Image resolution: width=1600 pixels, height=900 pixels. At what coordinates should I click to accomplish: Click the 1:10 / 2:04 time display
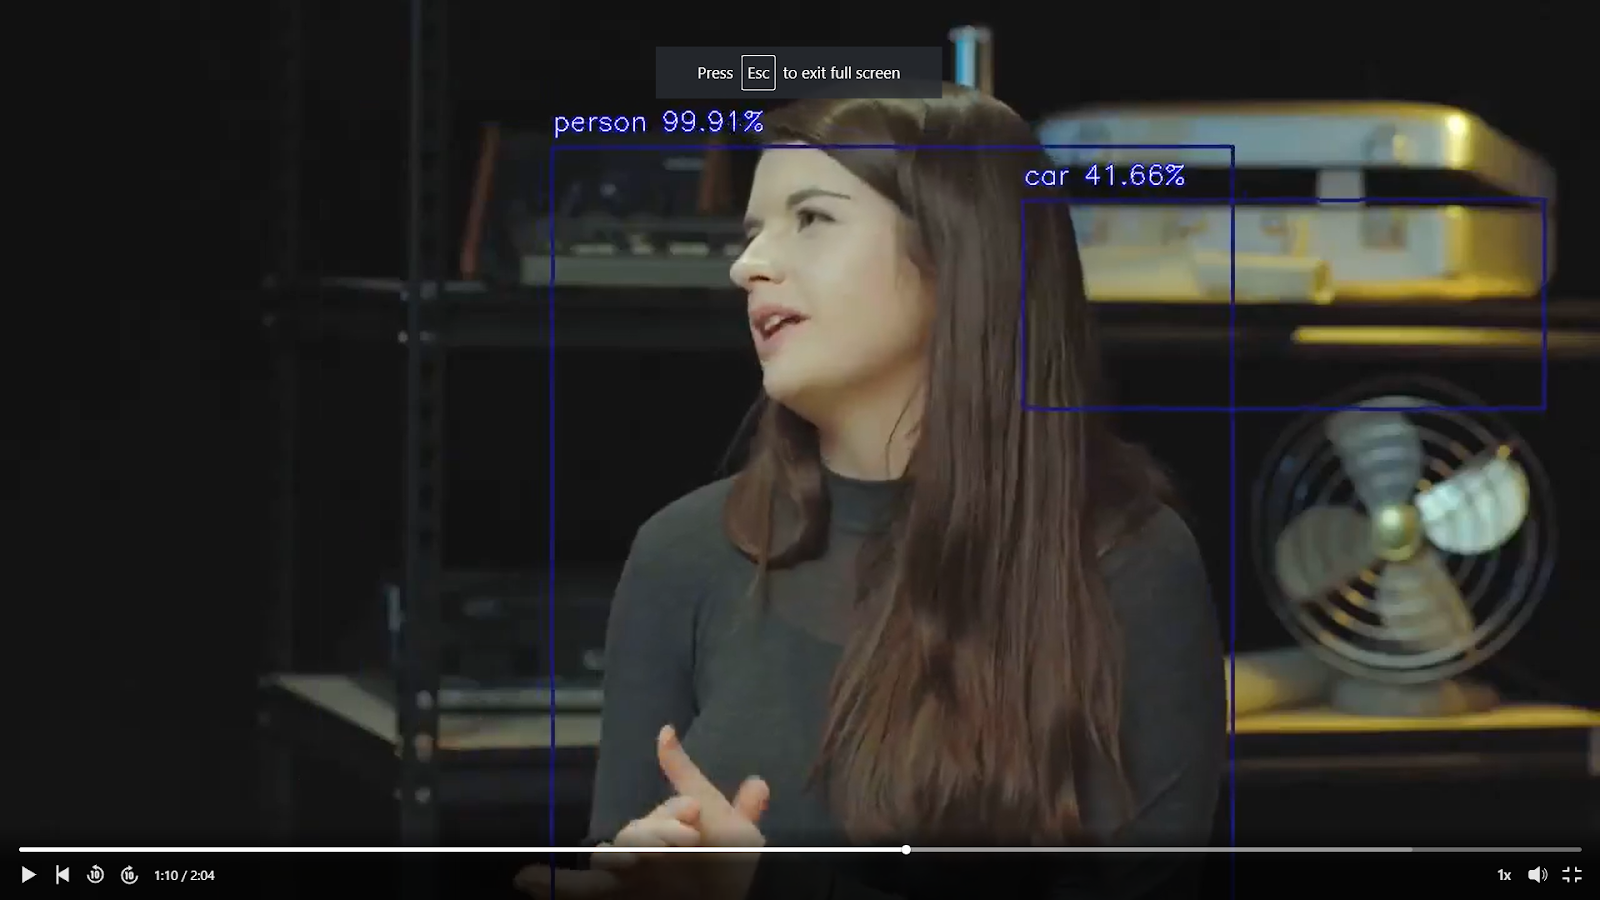coord(184,875)
